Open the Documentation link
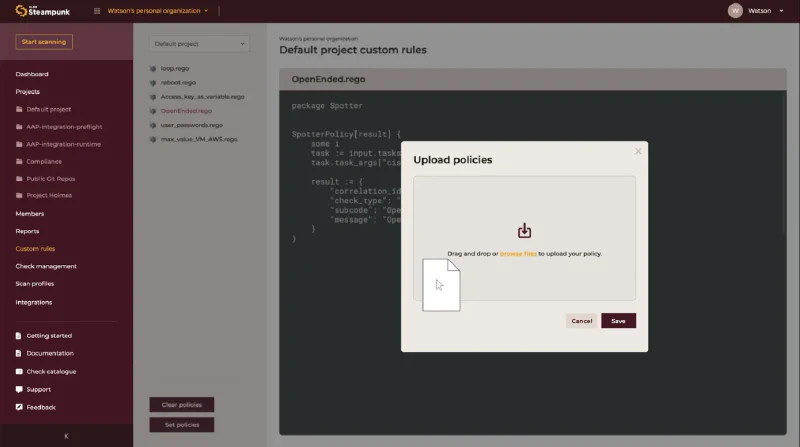The image size is (800, 447). pos(50,353)
